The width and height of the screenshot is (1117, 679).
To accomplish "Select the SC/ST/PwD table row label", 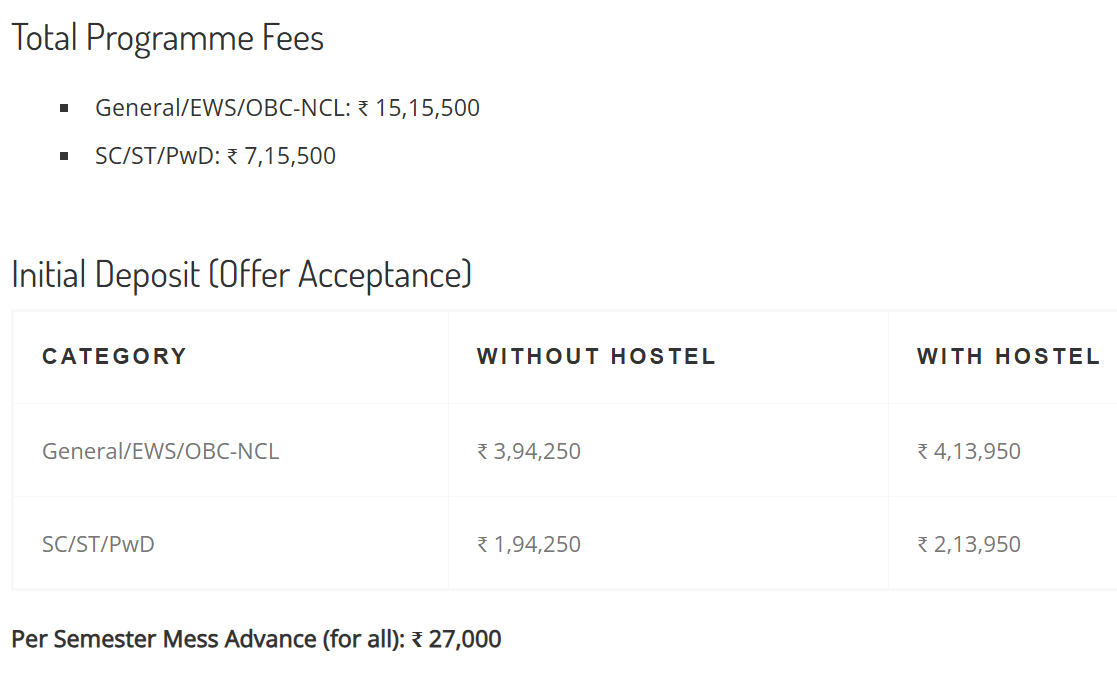I will coord(98,544).
